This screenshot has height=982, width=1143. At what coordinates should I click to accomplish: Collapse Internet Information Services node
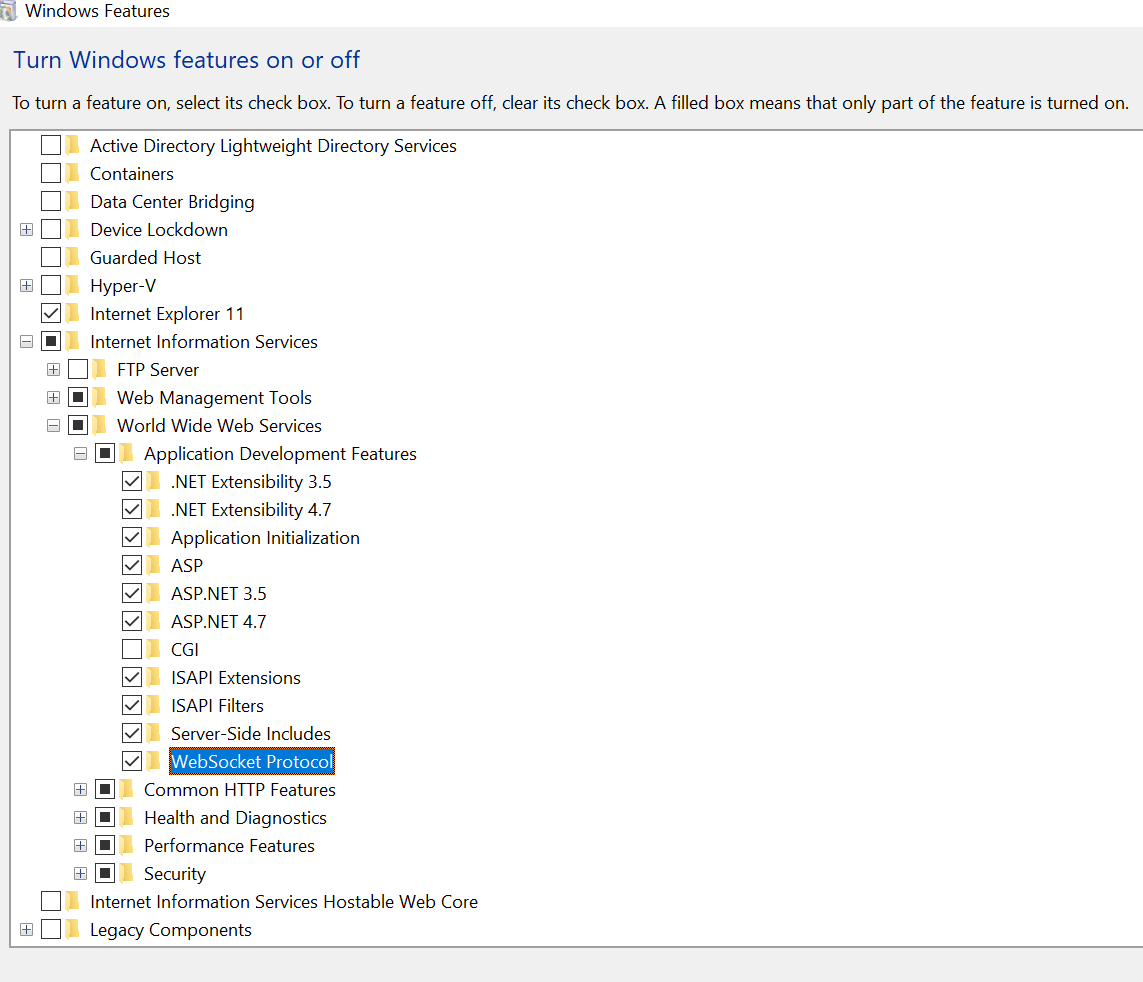pos(26,342)
